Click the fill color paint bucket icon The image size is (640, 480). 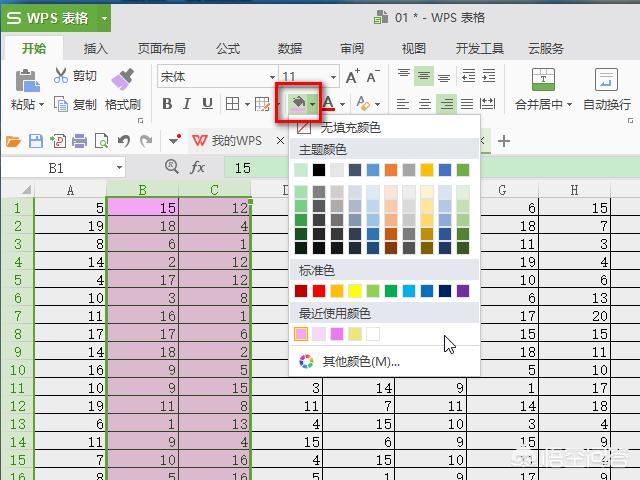point(297,103)
